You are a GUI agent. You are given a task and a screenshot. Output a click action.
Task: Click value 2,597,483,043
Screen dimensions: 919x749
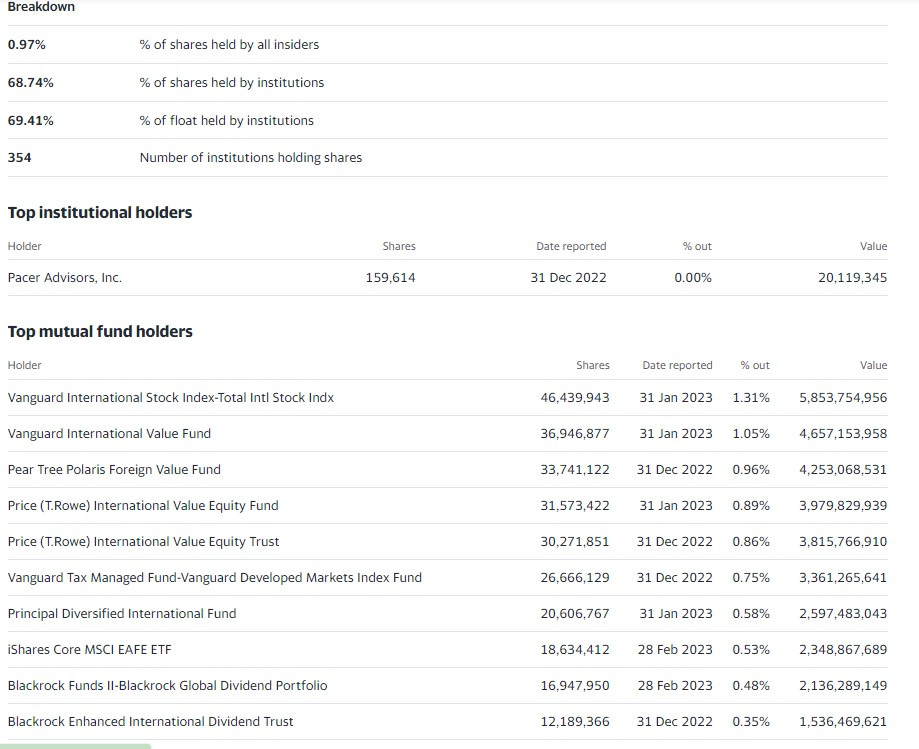point(843,614)
